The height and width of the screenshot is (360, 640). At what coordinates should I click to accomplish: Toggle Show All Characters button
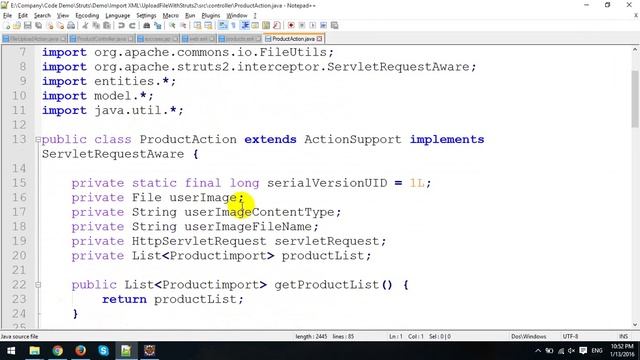click(x=233, y=25)
